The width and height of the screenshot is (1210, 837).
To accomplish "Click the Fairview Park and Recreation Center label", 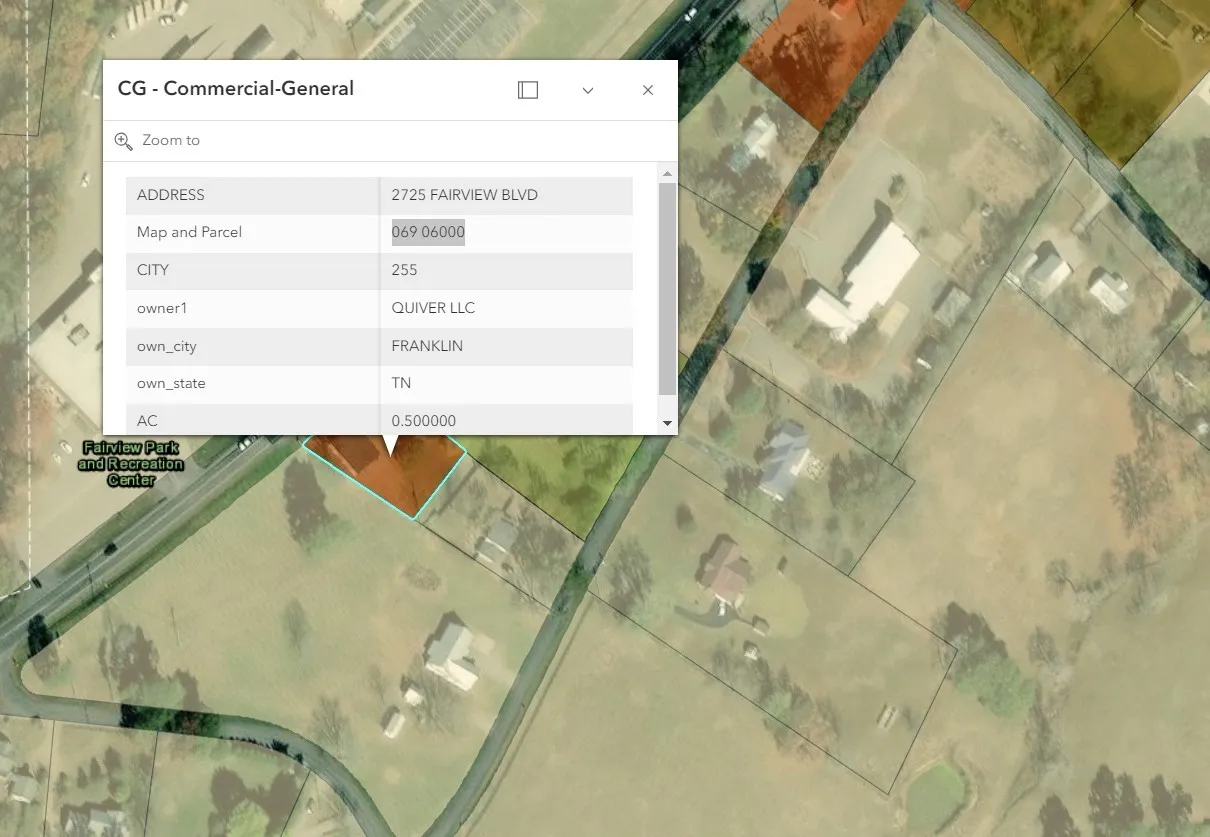I will point(131,464).
